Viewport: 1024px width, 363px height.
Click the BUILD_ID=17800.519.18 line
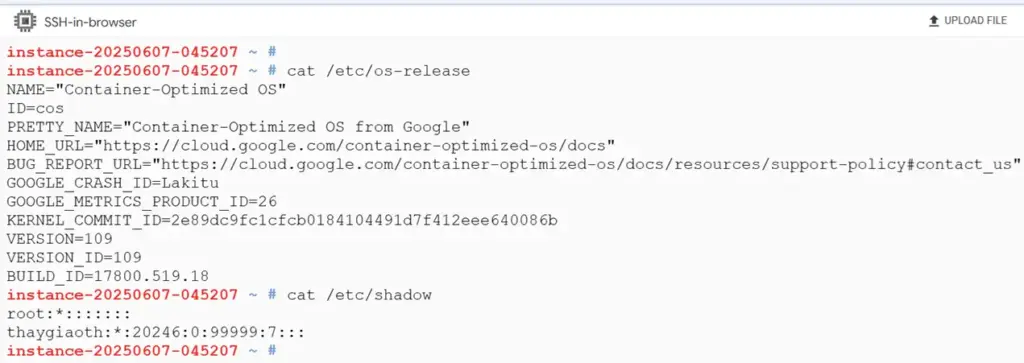pyautogui.click(x=108, y=276)
